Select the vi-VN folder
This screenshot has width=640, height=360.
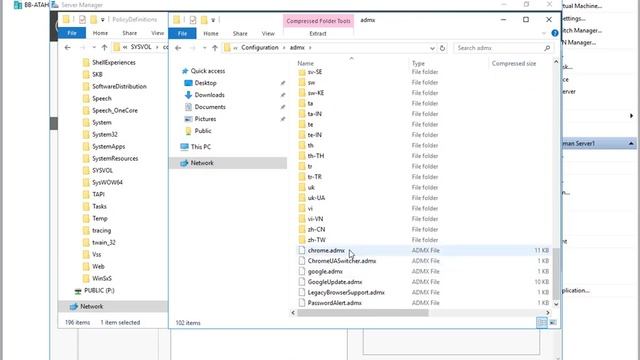coord(315,219)
